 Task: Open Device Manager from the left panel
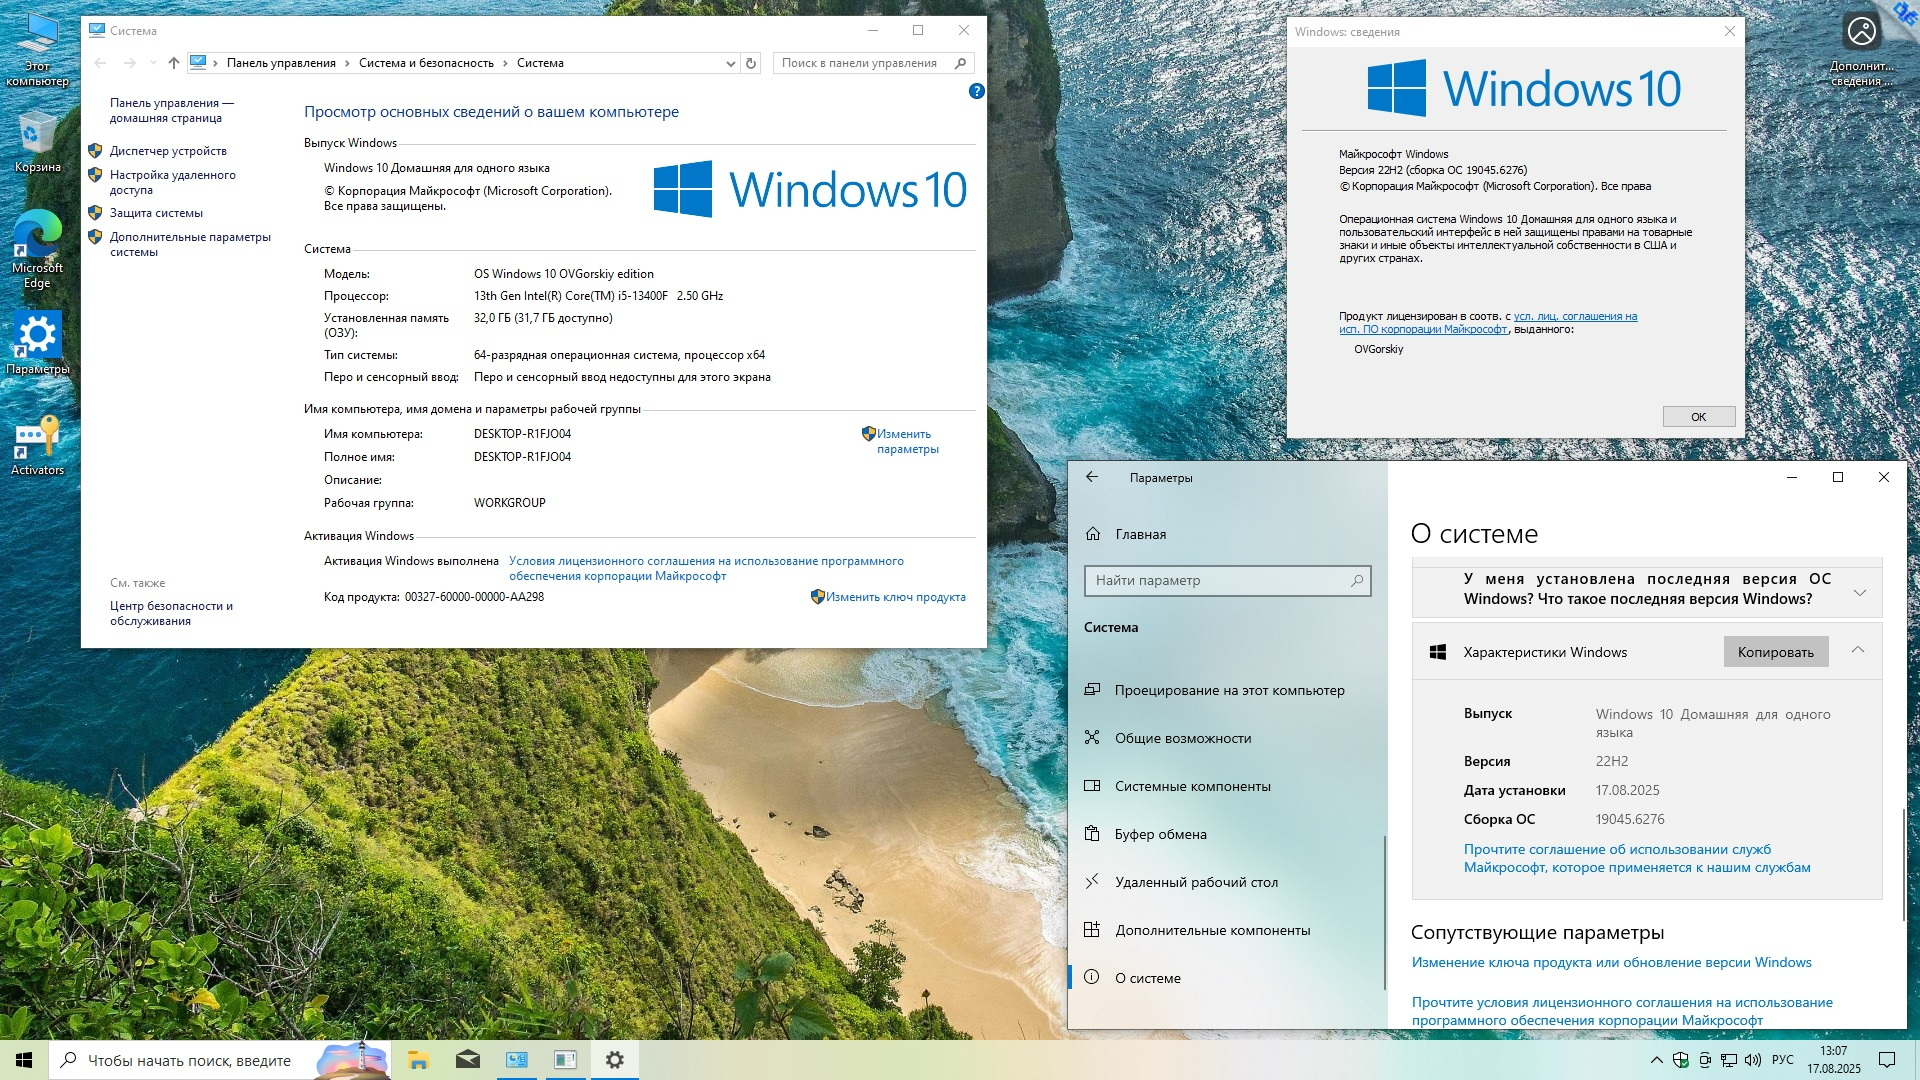(x=168, y=151)
